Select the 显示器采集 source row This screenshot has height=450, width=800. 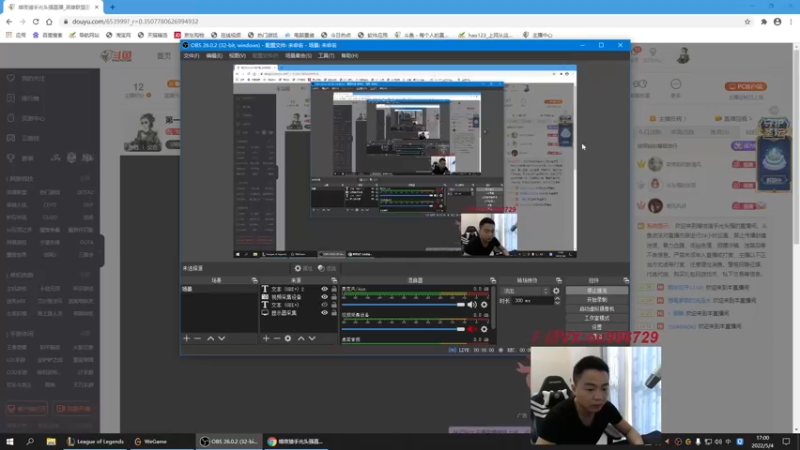tap(299, 312)
